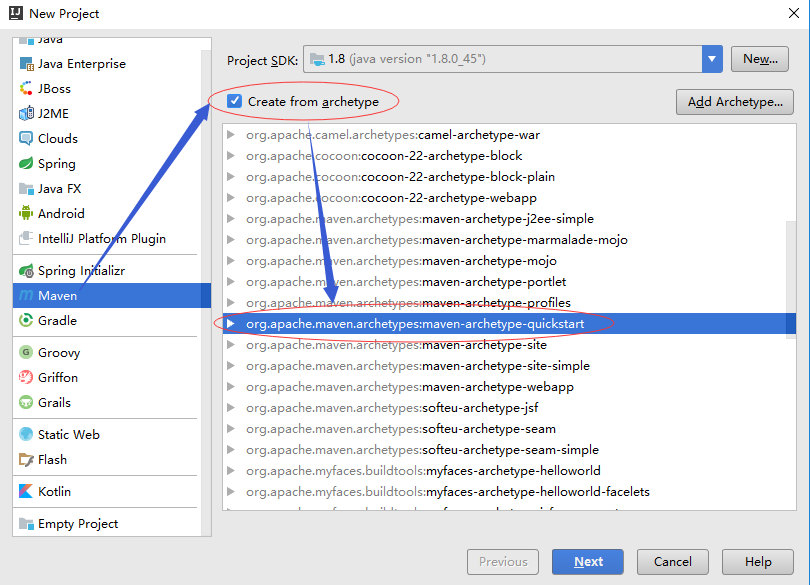Click the Java Enterprise icon
This screenshot has height=585, width=810.
[26, 64]
